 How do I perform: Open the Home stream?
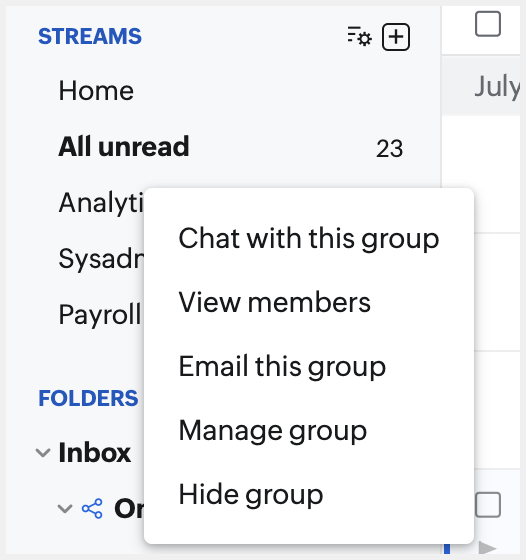pos(96,91)
